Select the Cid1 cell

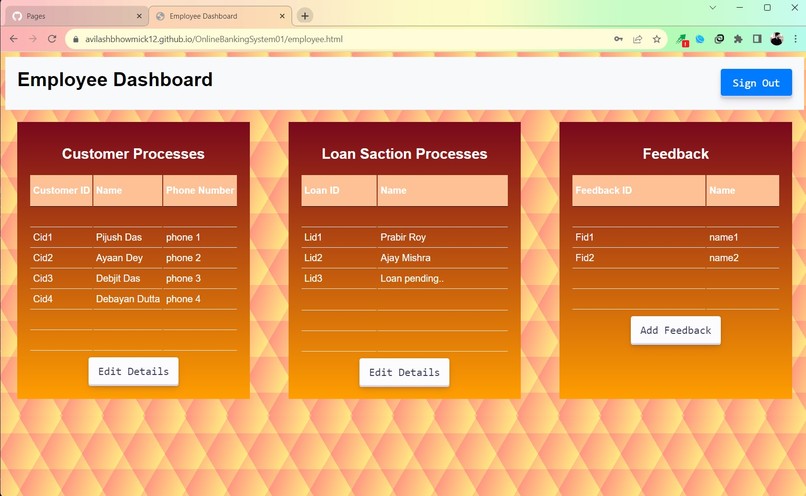coord(61,237)
